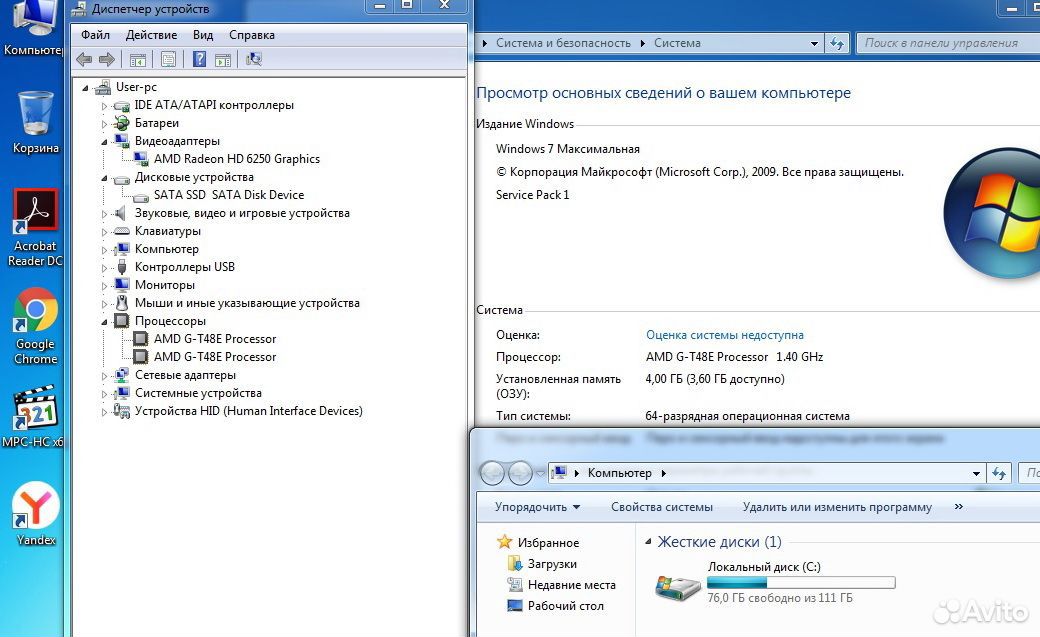This screenshot has height=637, width=1040.
Task: Expand Устройства HID node
Action: tap(104, 411)
